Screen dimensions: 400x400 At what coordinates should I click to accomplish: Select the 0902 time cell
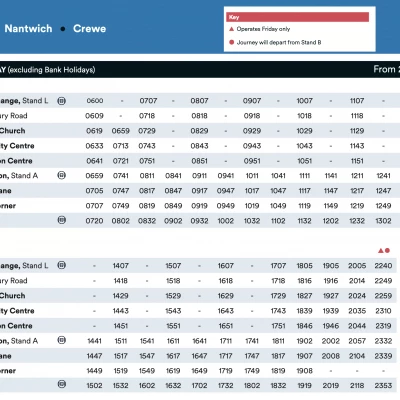coord(173,221)
